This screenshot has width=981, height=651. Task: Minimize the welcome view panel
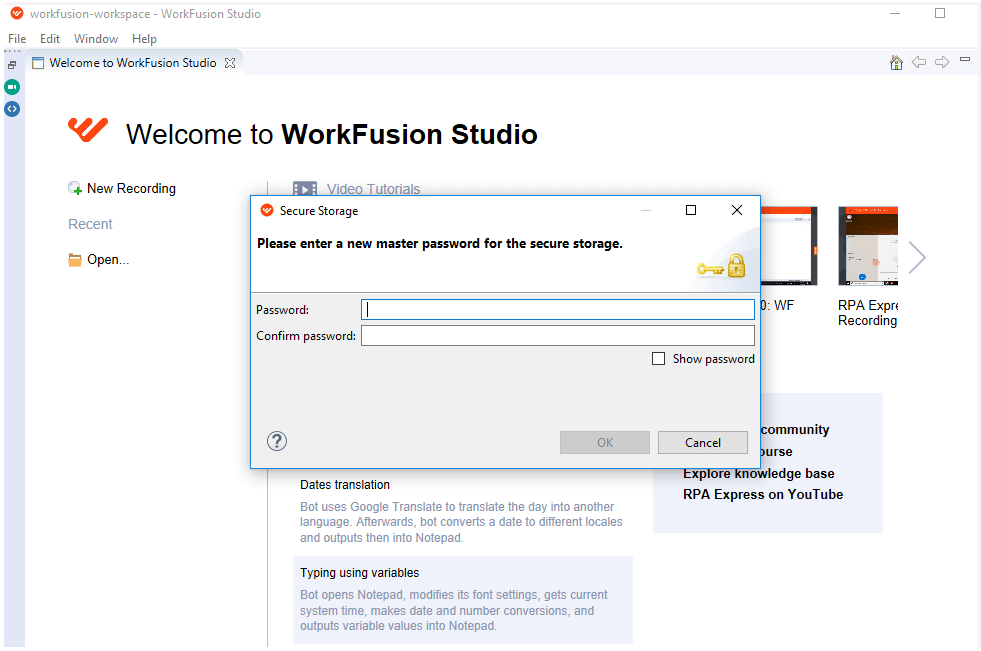tap(965, 59)
